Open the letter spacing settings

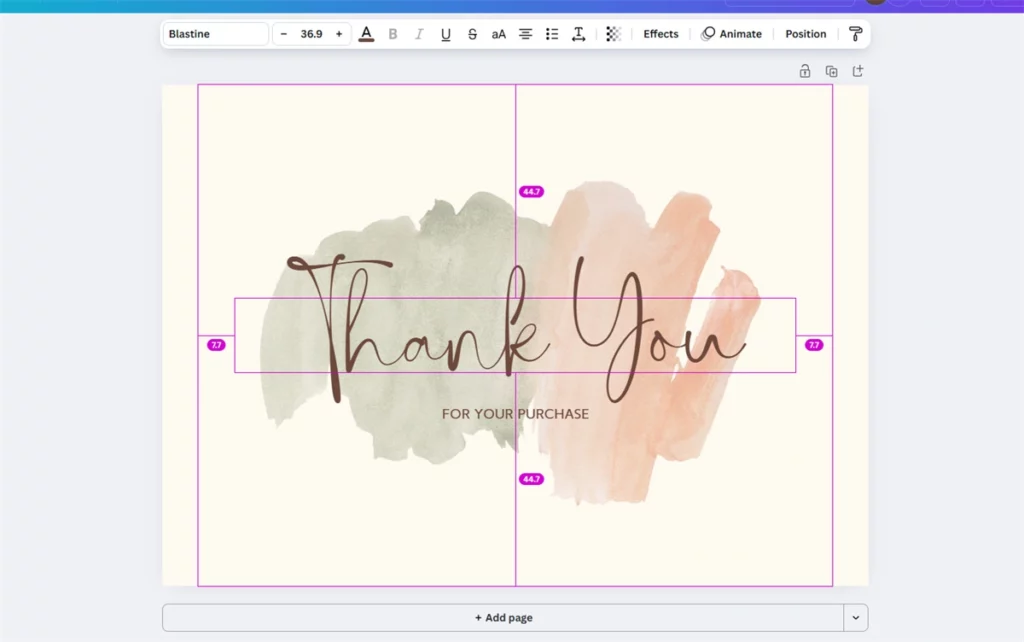tap(578, 33)
